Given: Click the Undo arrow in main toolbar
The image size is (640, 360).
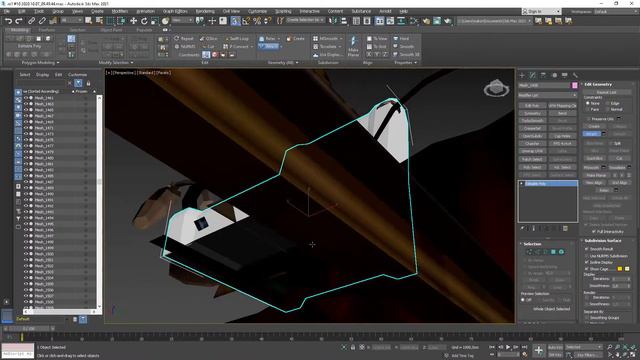Looking at the screenshot, I should pyautogui.click(x=8, y=20).
